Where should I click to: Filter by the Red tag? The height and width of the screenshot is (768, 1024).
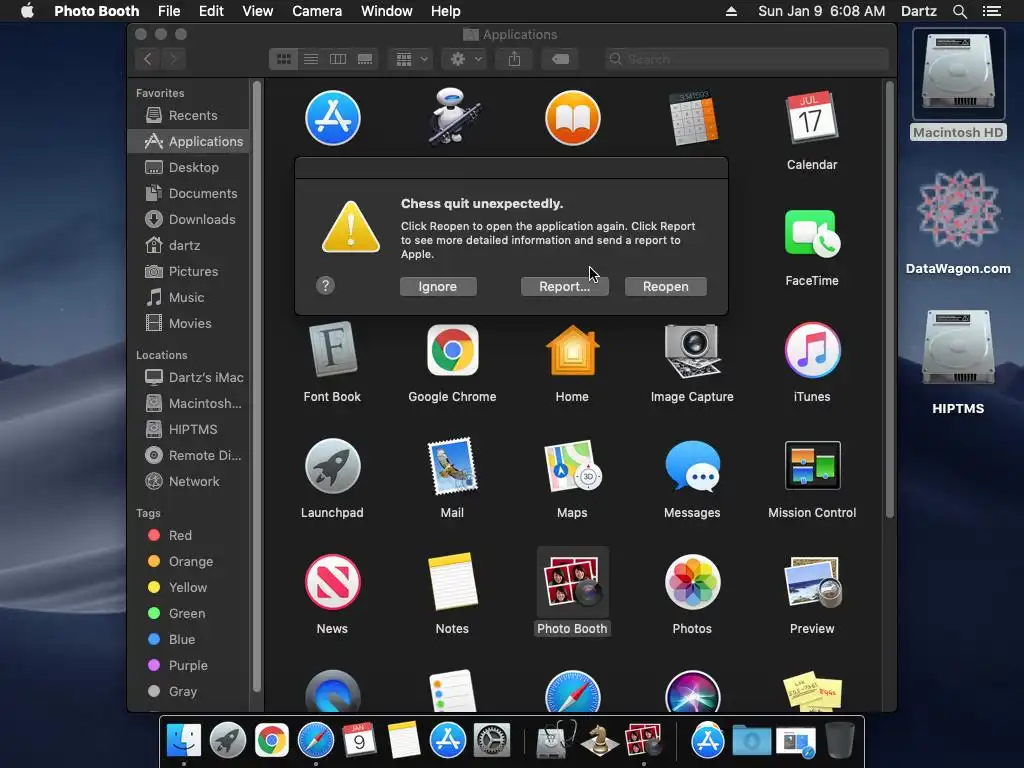tap(188, 536)
